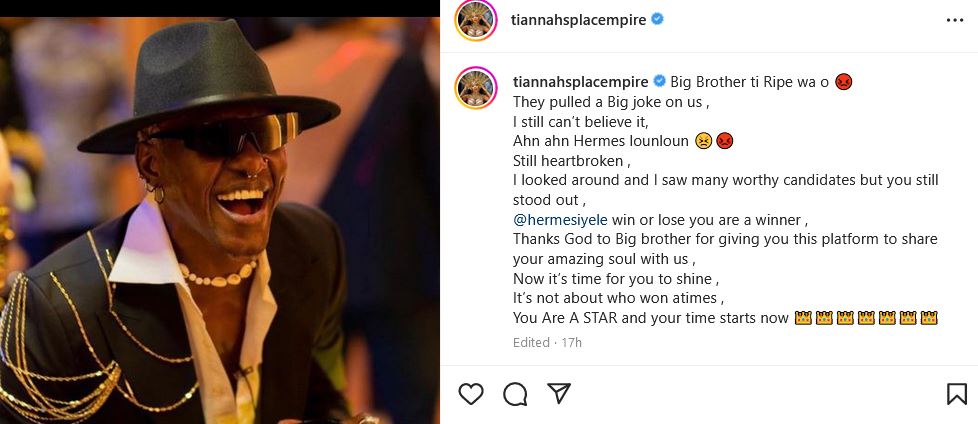Screen dimensions: 978x424
Task: Click the last crown emoji in the row
Action: pyautogui.click(x=929, y=319)
